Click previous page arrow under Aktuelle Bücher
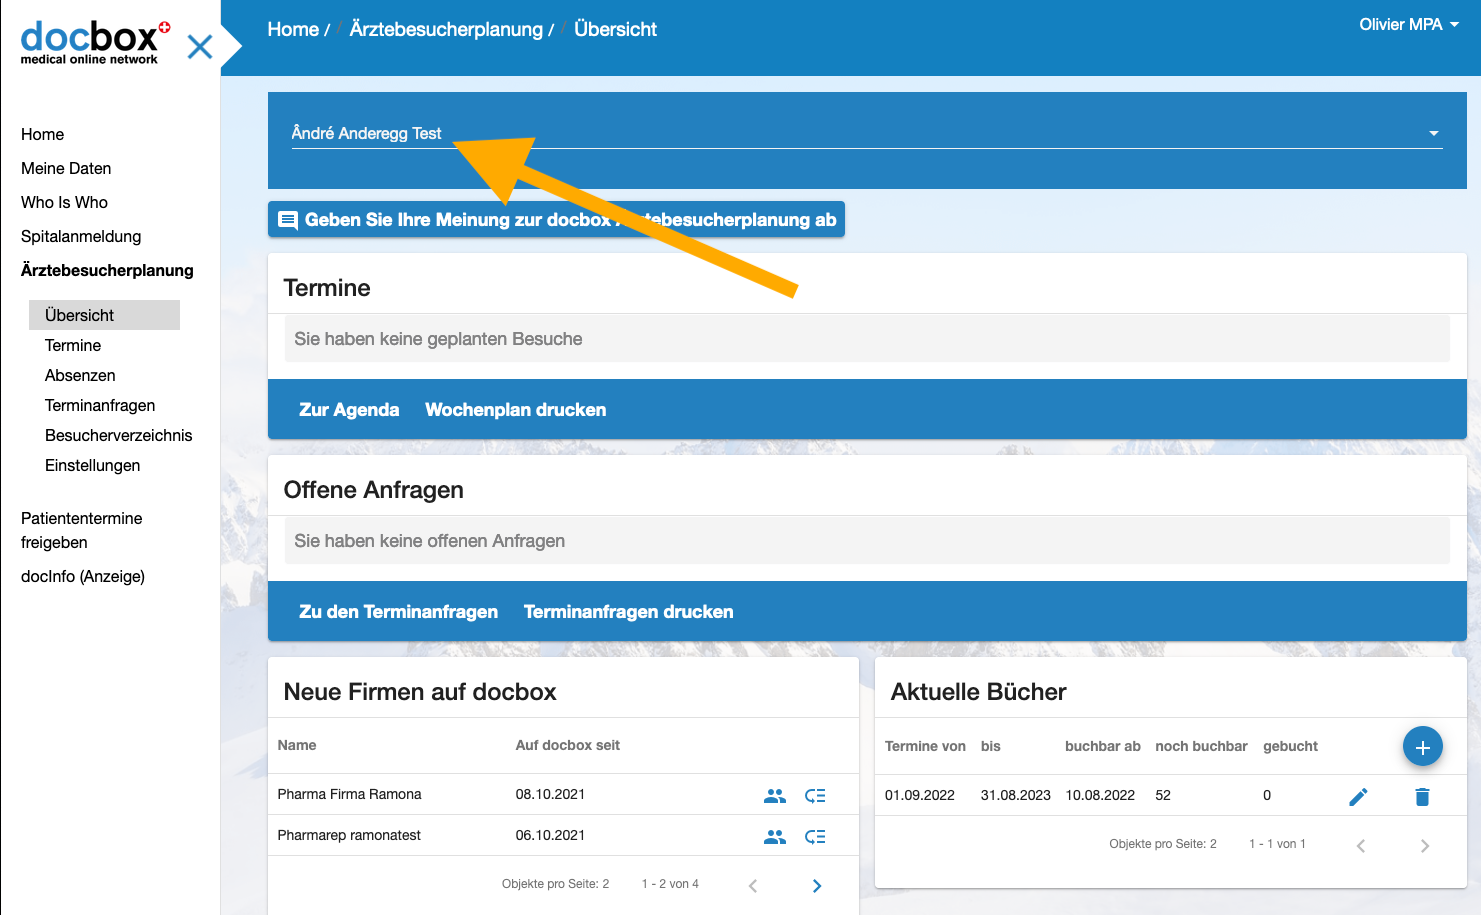1481x915 pixels. tap(1360, 845)
